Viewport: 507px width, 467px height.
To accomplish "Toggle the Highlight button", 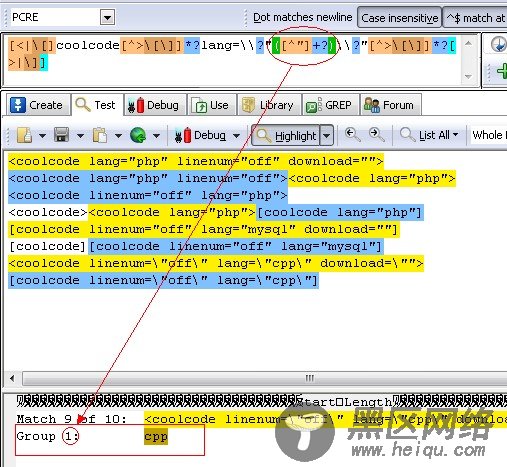I will [286, 135].
